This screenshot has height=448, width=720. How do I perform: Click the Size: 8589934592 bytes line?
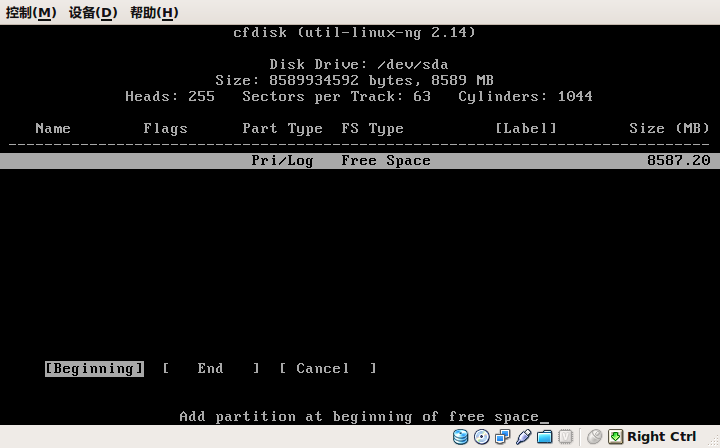pos(354,80)
